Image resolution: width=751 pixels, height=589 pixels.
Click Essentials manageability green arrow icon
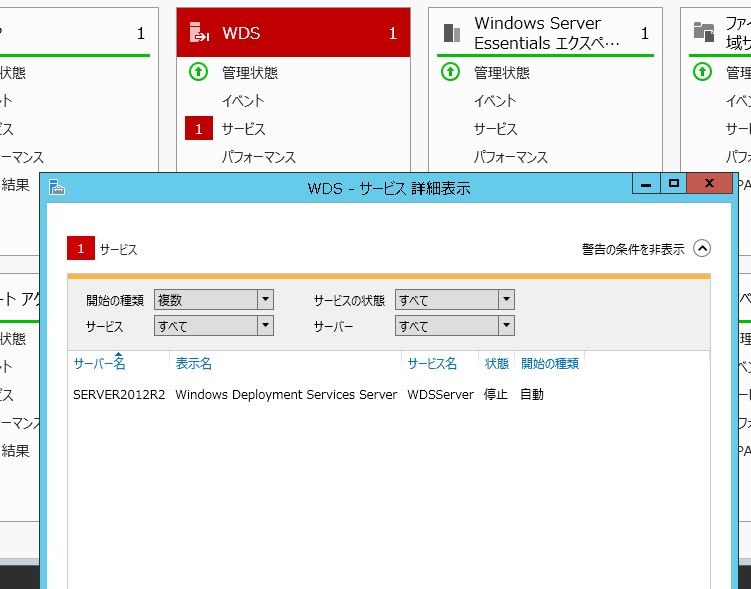coord(450,72)
